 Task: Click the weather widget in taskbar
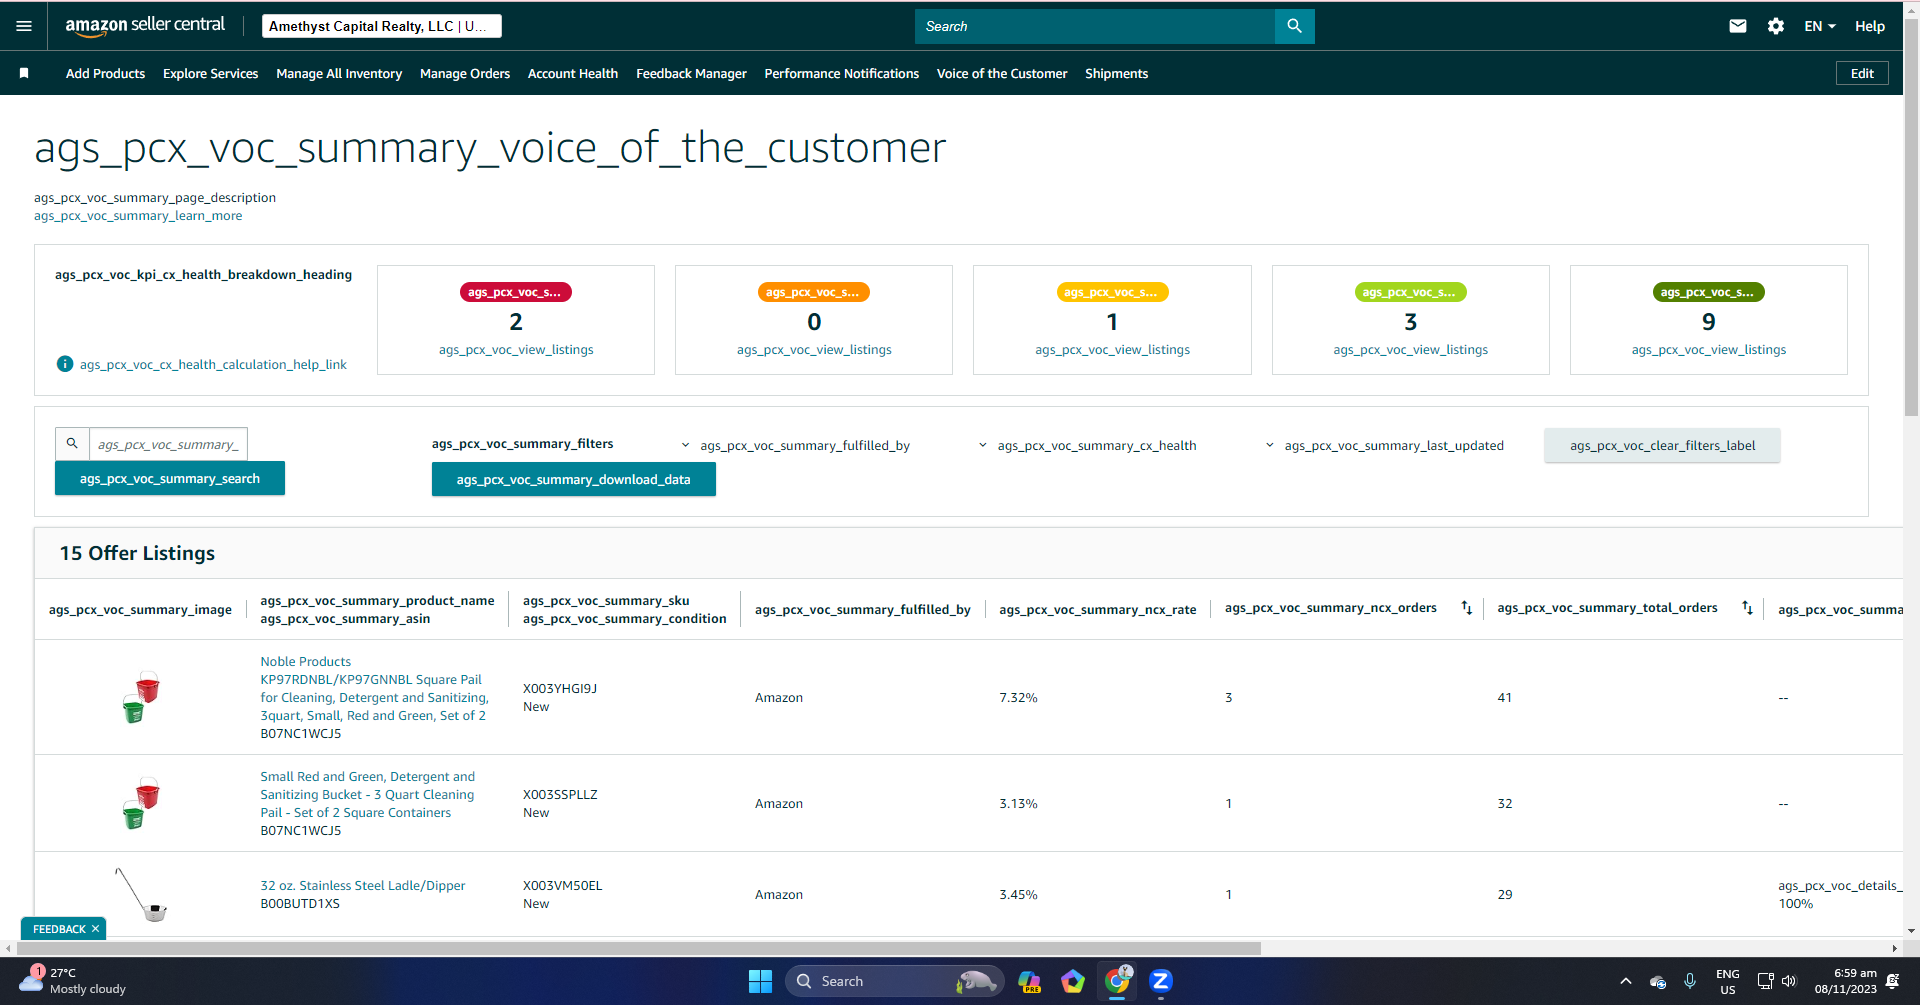click(72, 981)
